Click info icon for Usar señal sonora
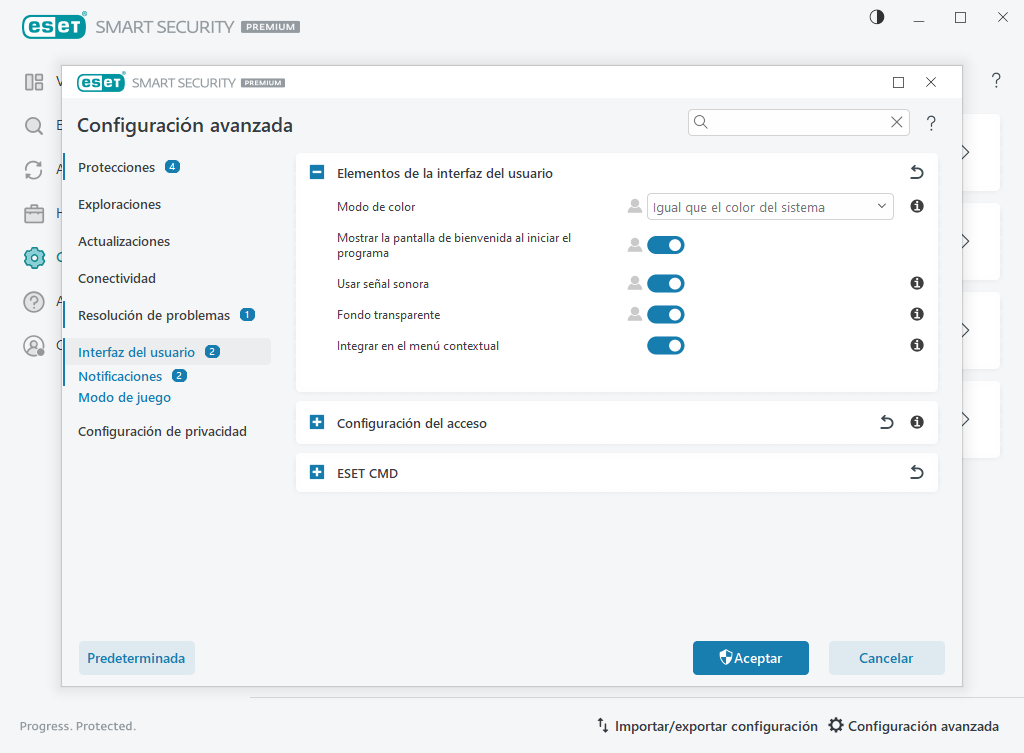 tap(916, 284)
